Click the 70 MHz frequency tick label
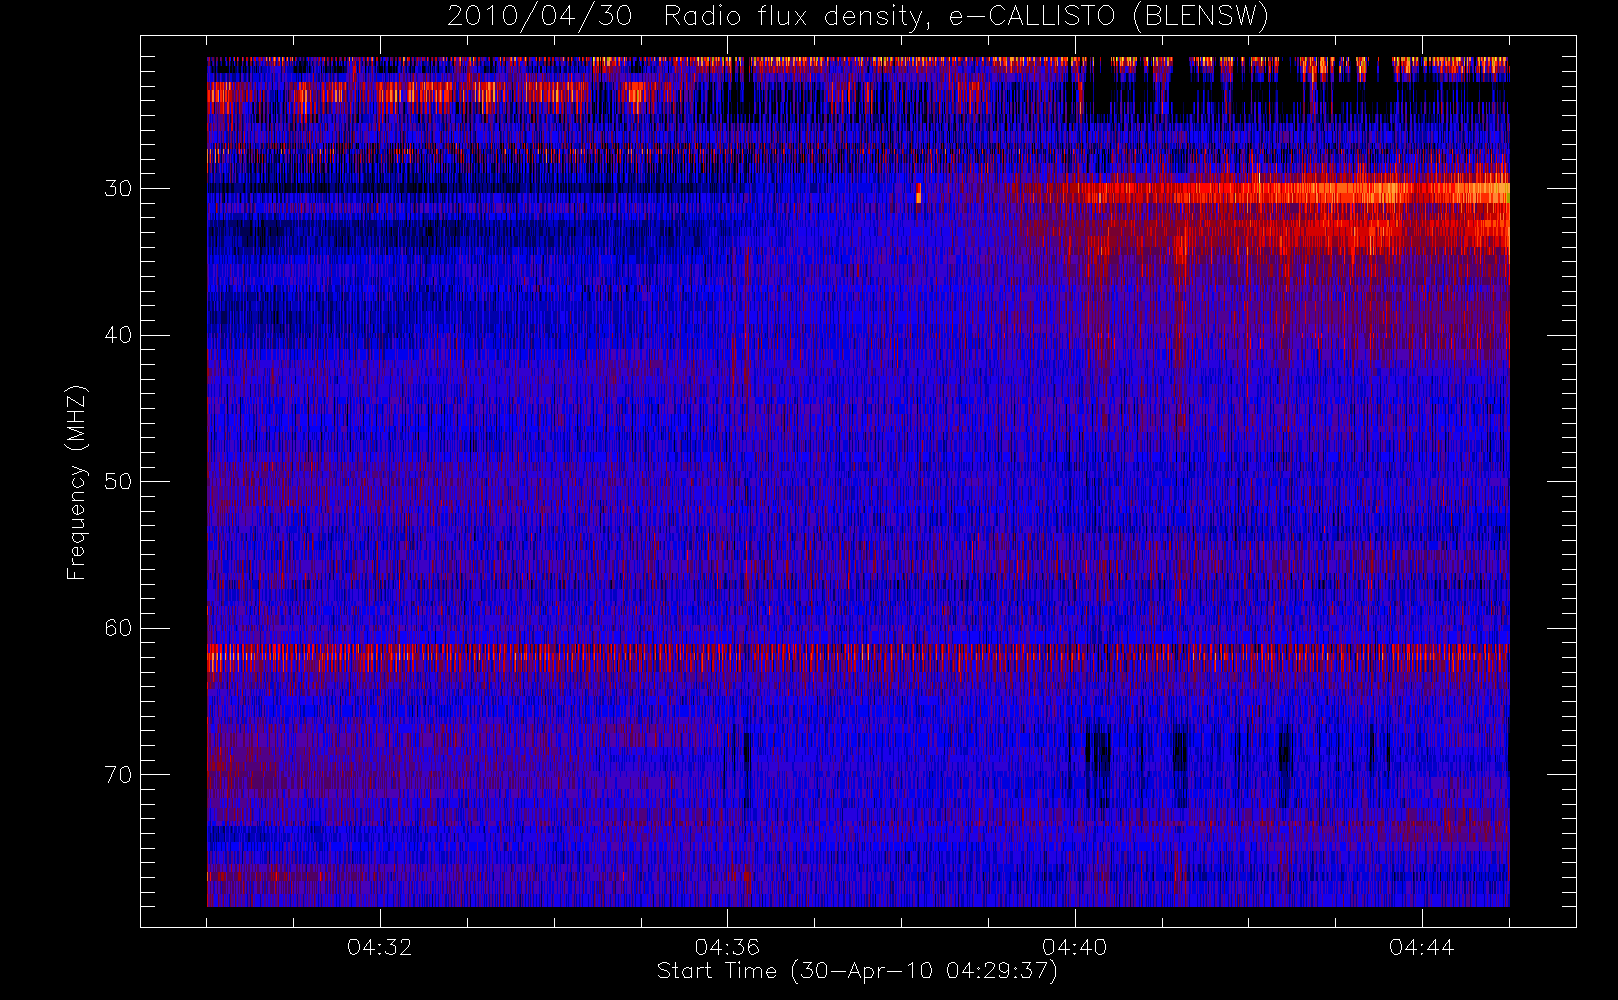 click(118, 775)
